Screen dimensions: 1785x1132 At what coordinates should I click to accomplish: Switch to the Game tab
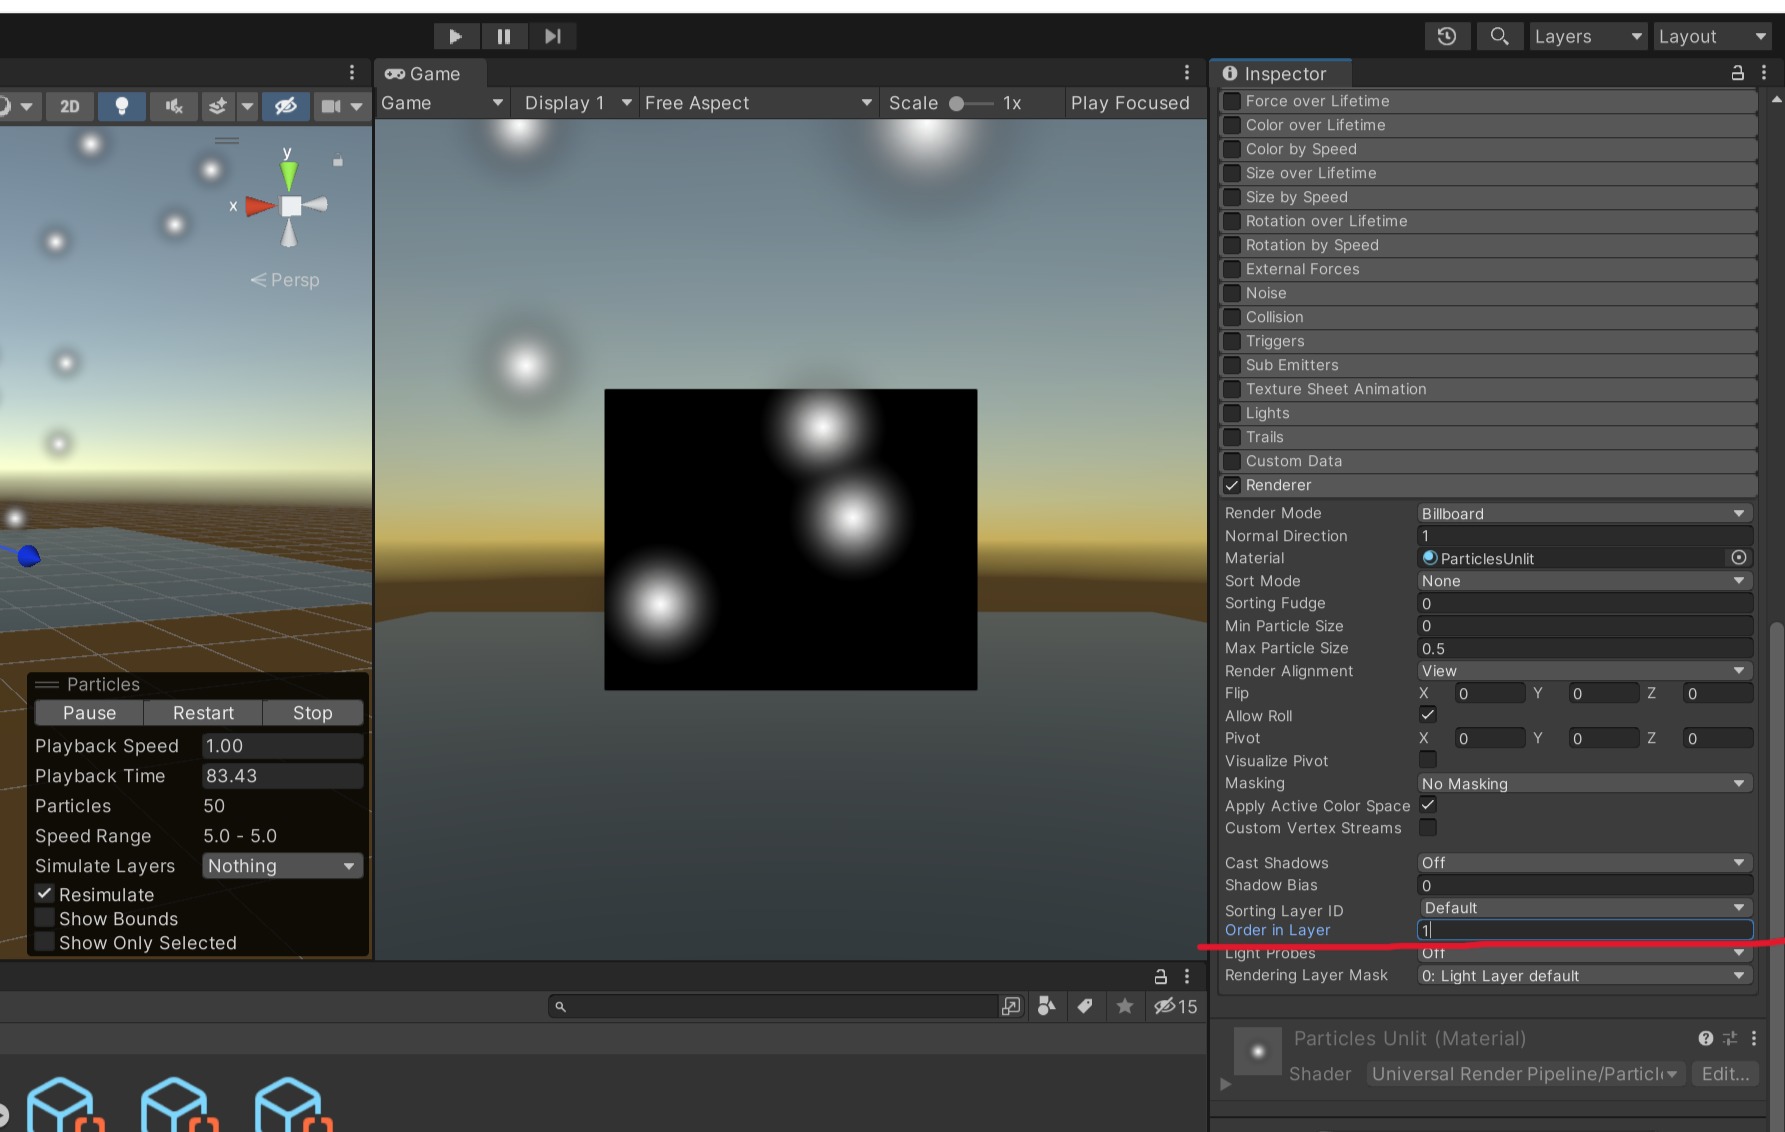(x=430, y=73)
